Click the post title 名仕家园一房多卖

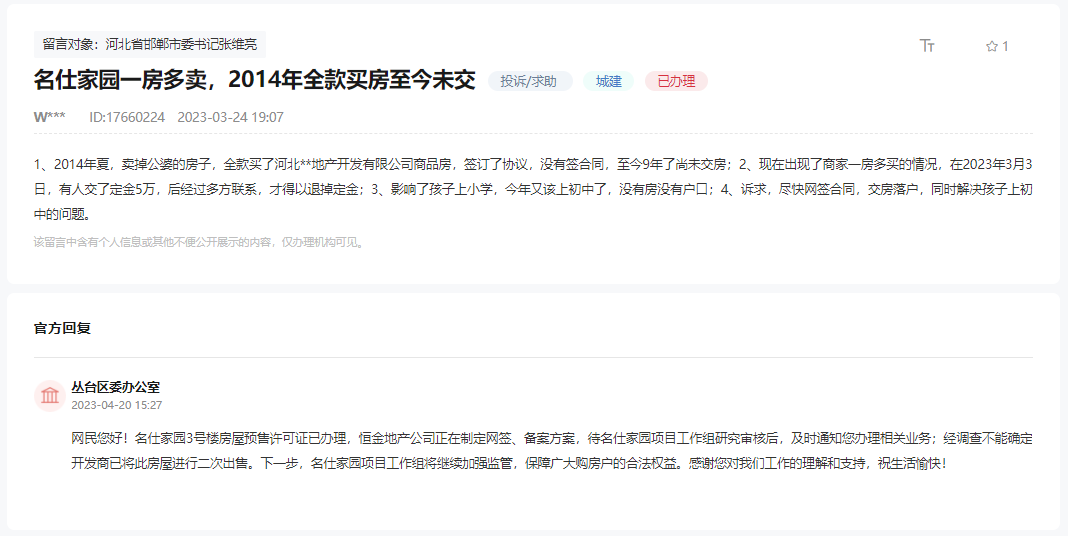[x=255, y=80]
